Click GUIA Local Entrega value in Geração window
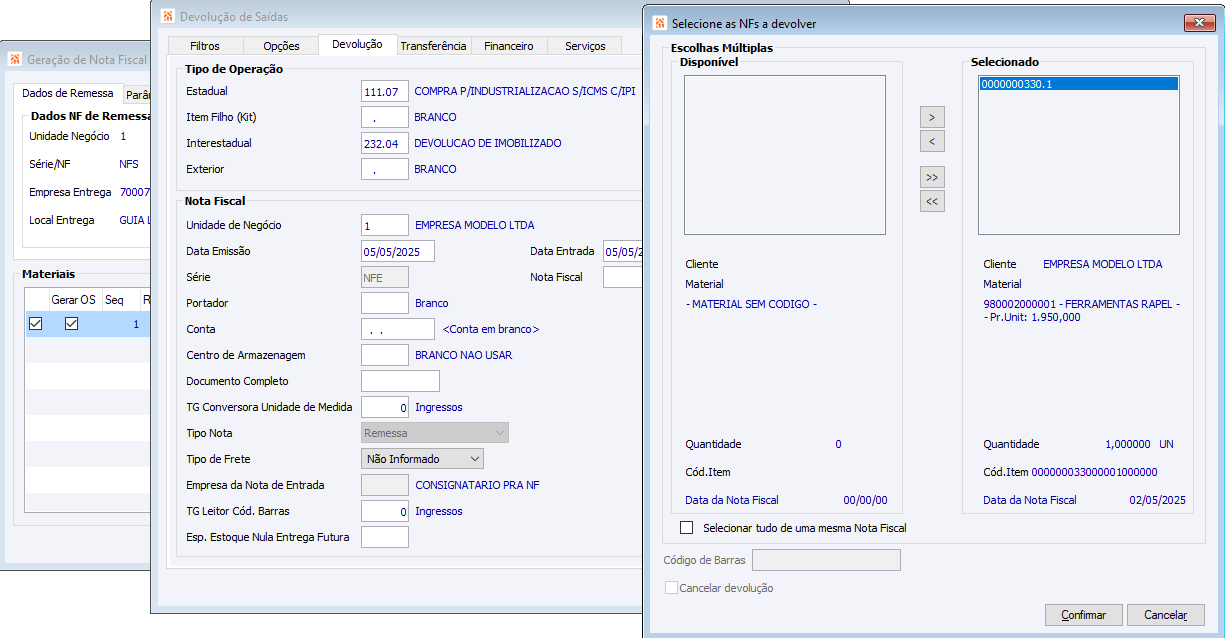 [x=134, y=220]
